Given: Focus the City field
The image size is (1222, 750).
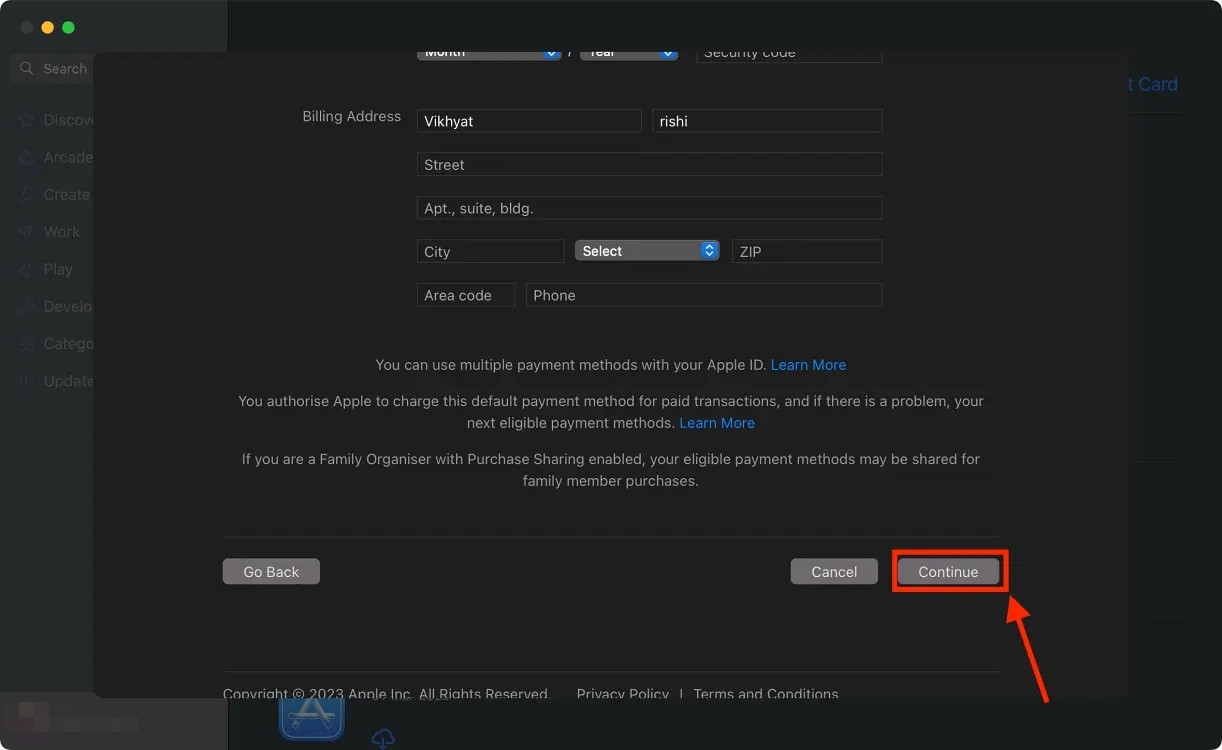Looking at the screenshot, I should point(490,251).
